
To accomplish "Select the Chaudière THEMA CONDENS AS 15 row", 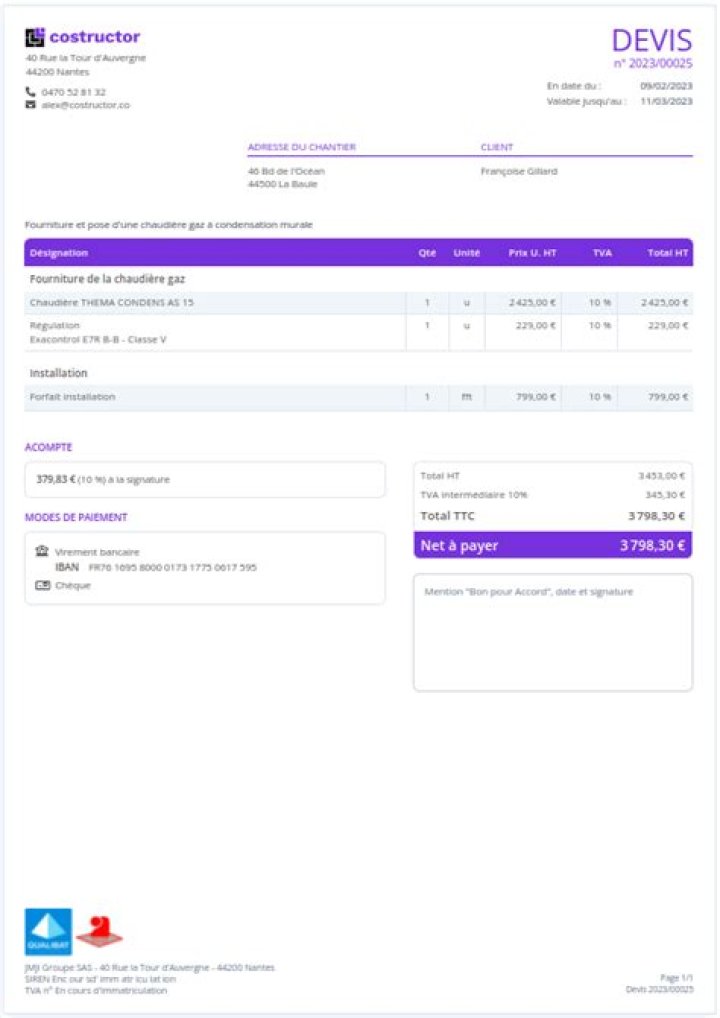I will [x=112, y=302].
